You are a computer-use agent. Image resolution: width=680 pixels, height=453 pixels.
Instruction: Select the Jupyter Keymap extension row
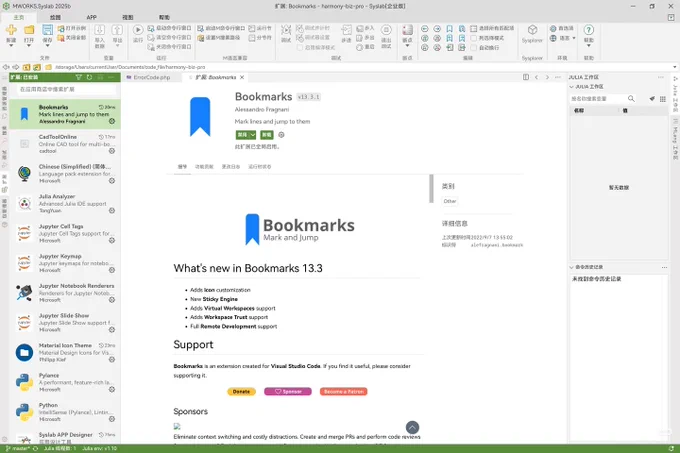coord(65,263)
